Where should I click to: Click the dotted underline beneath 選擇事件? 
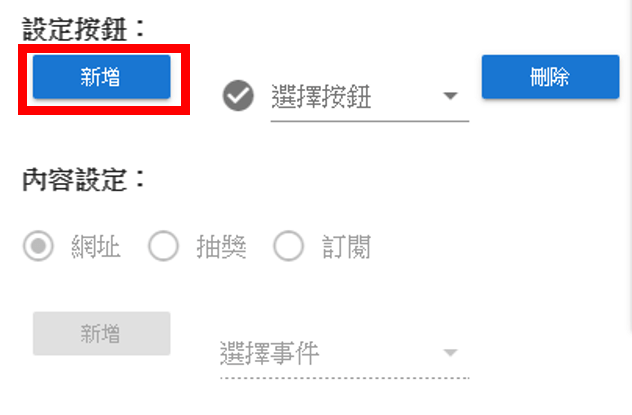345,378
